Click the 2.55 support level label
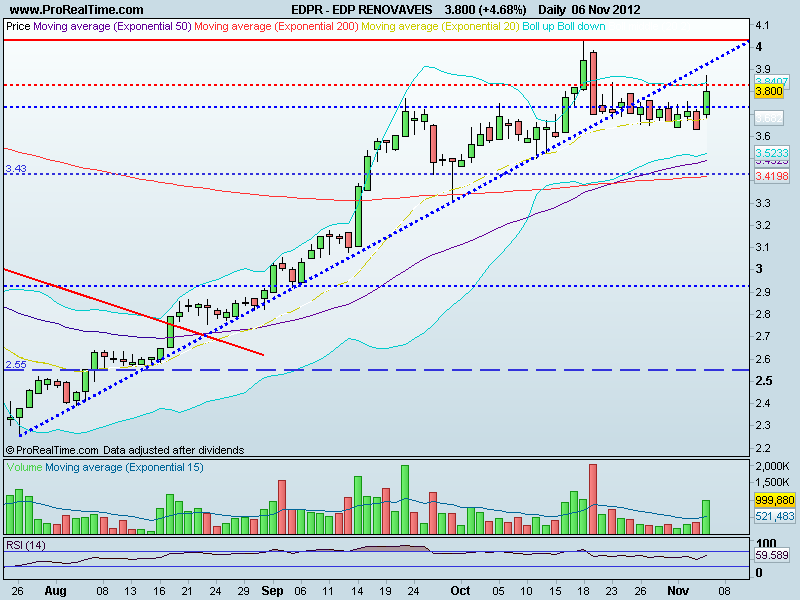The image size is (800, 600). (16, 364)
